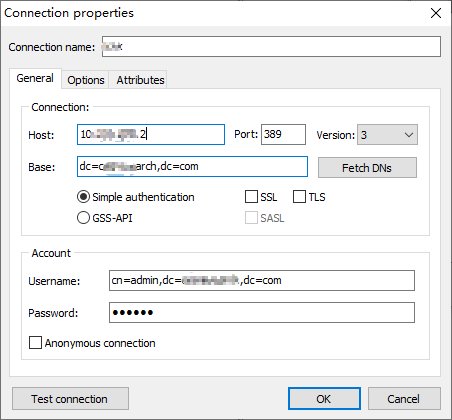Click into the Host input field
The height and width of the screenshot is (420, 452).
coord(151,135)
